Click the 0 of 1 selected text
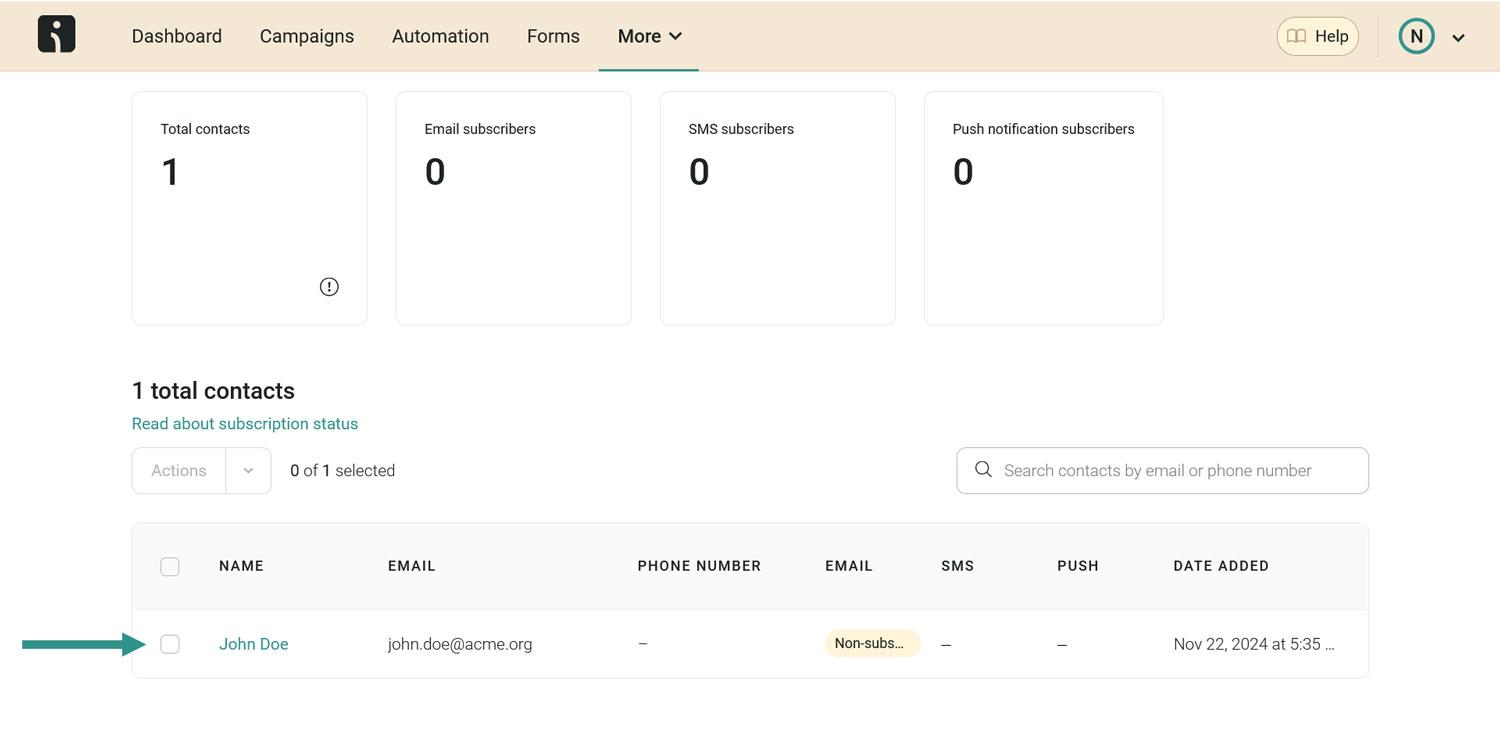 [342, 471]
